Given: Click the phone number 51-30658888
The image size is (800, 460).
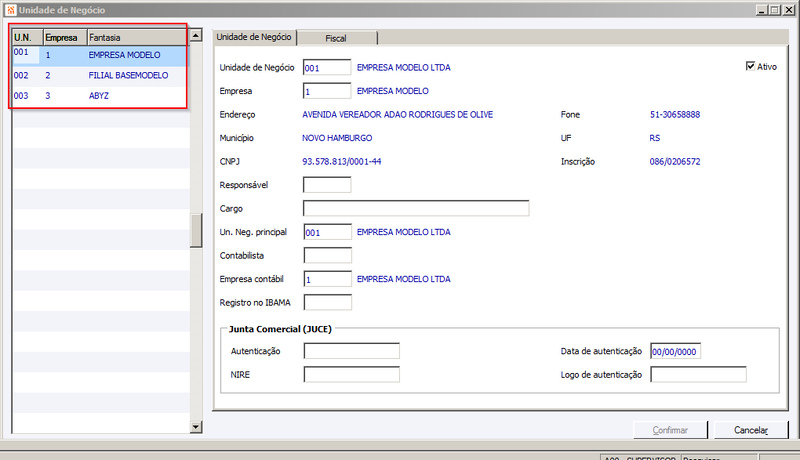Looking at the screenshot, I should (x=674, y=114).
